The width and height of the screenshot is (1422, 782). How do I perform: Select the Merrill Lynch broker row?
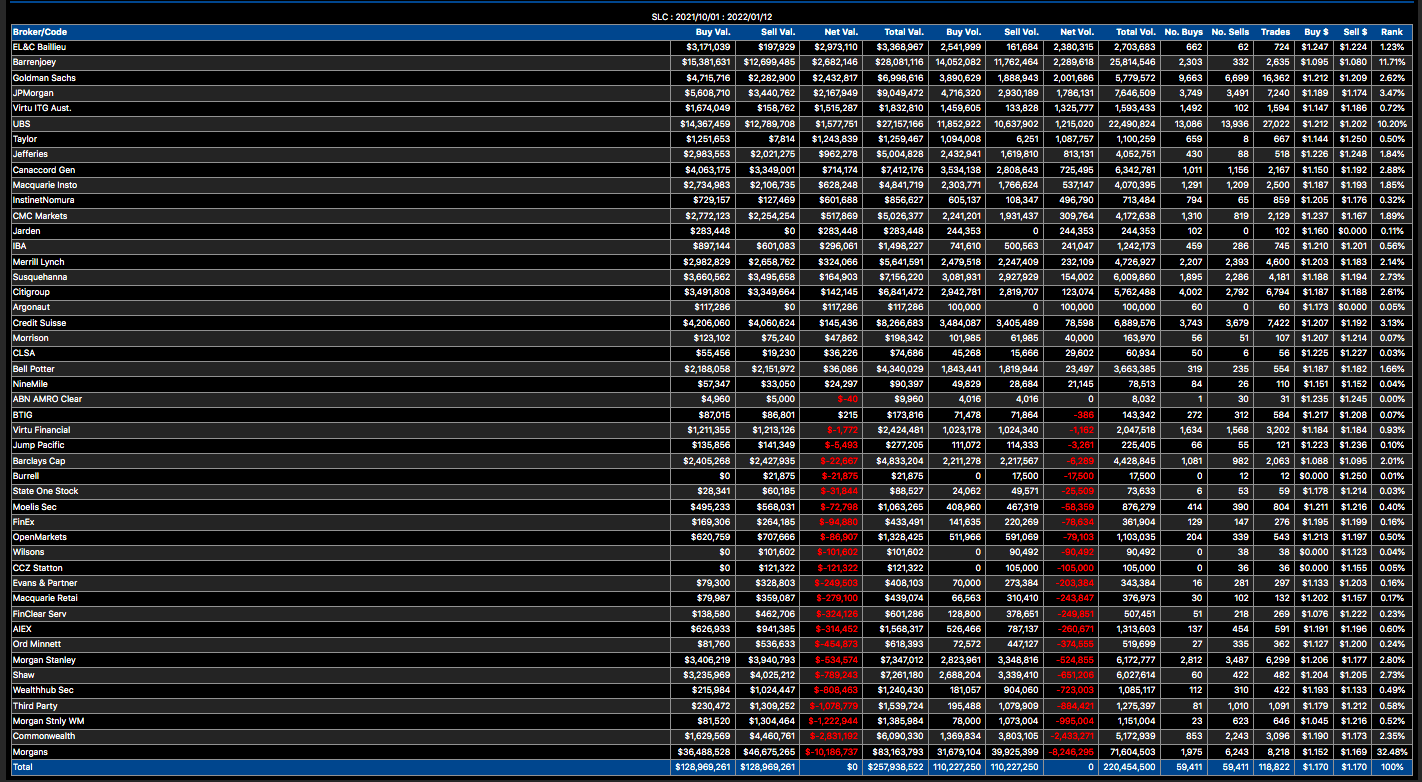pos(709,261)
